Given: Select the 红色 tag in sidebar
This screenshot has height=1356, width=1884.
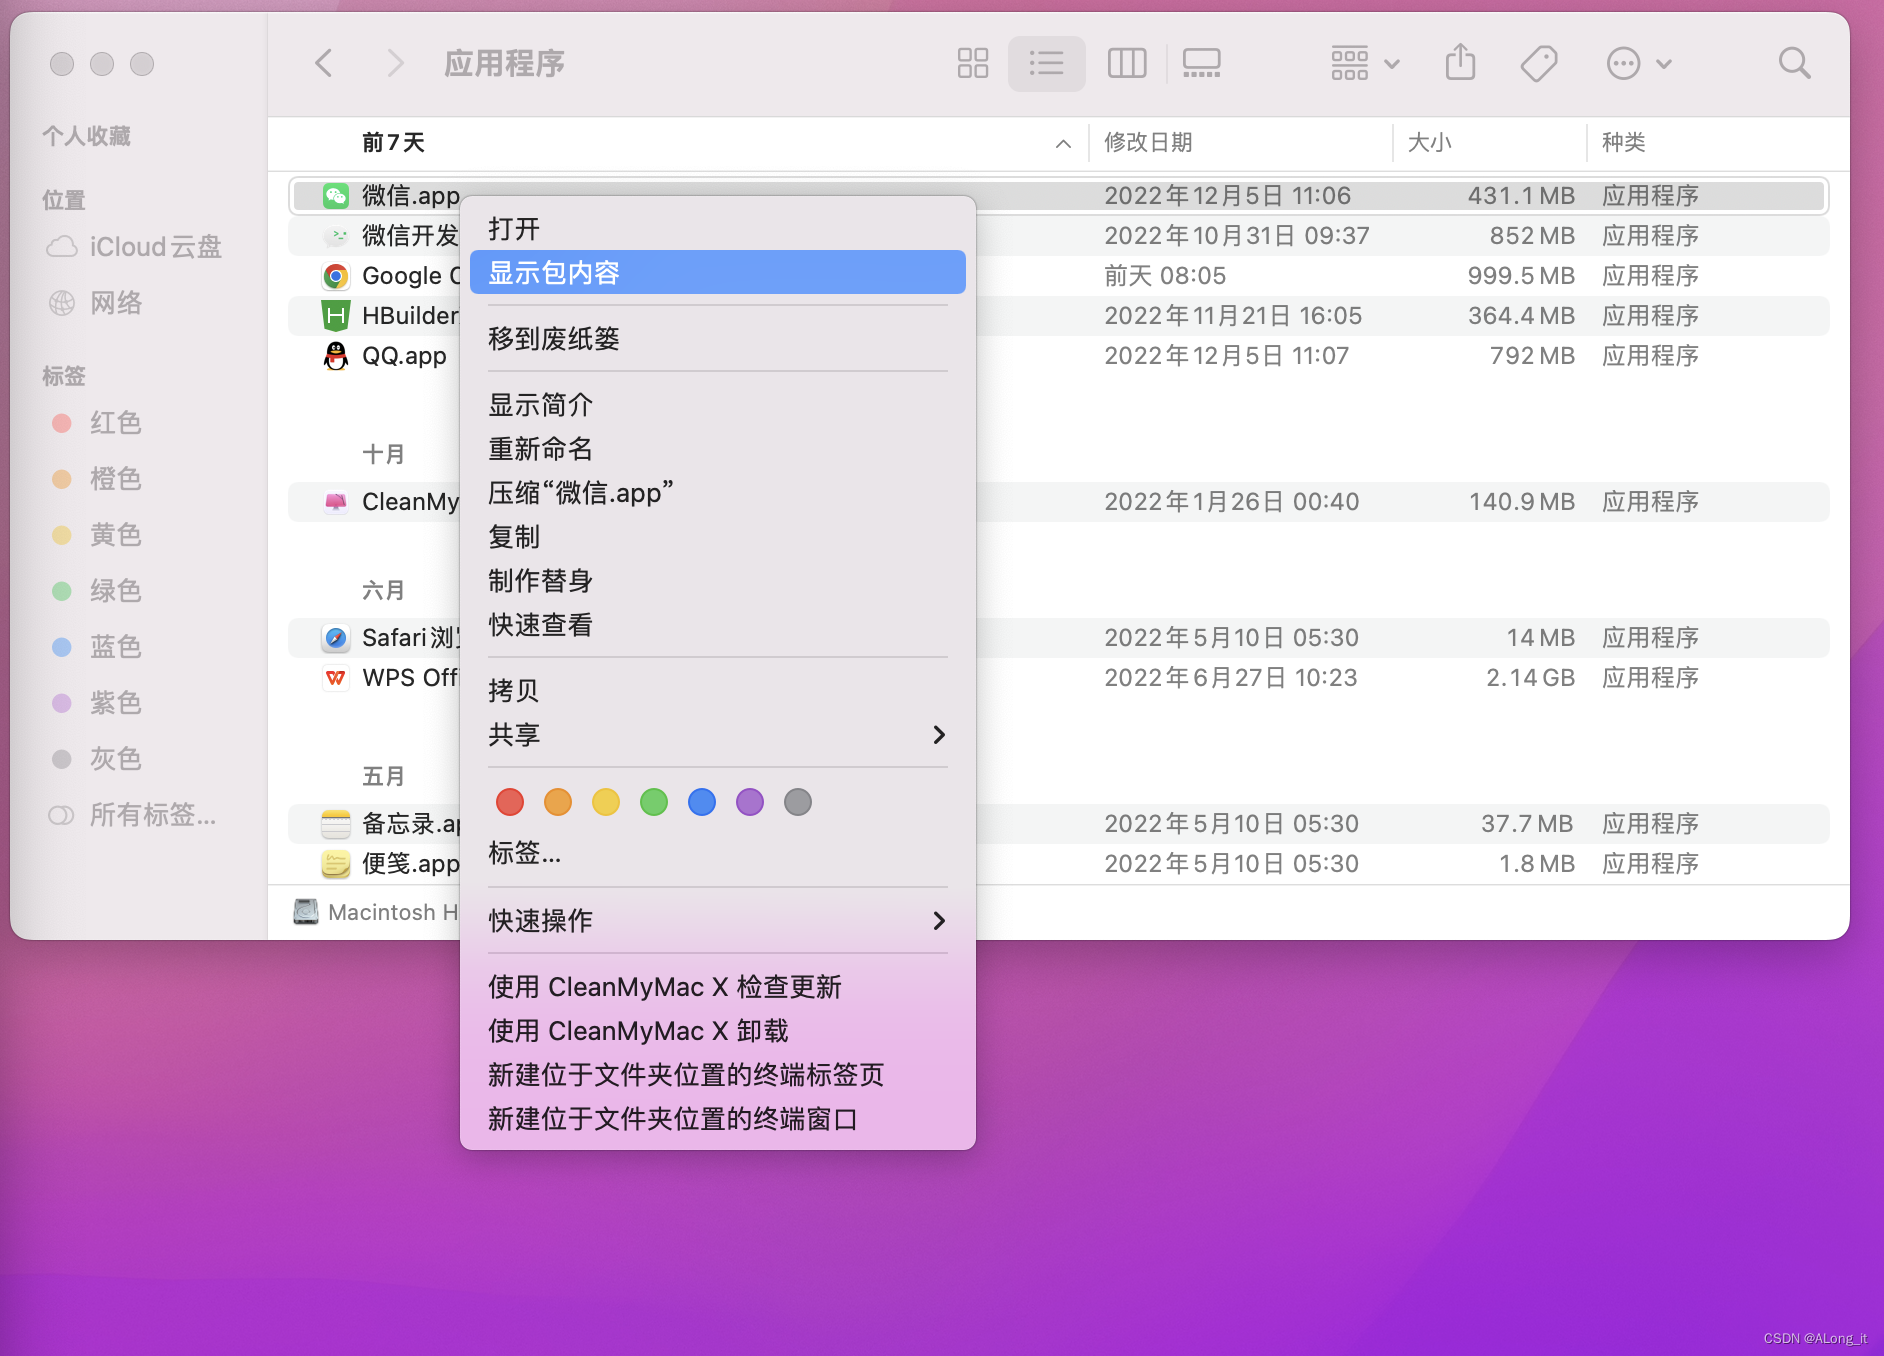Looking at the screenshot, I should (96, 423).
